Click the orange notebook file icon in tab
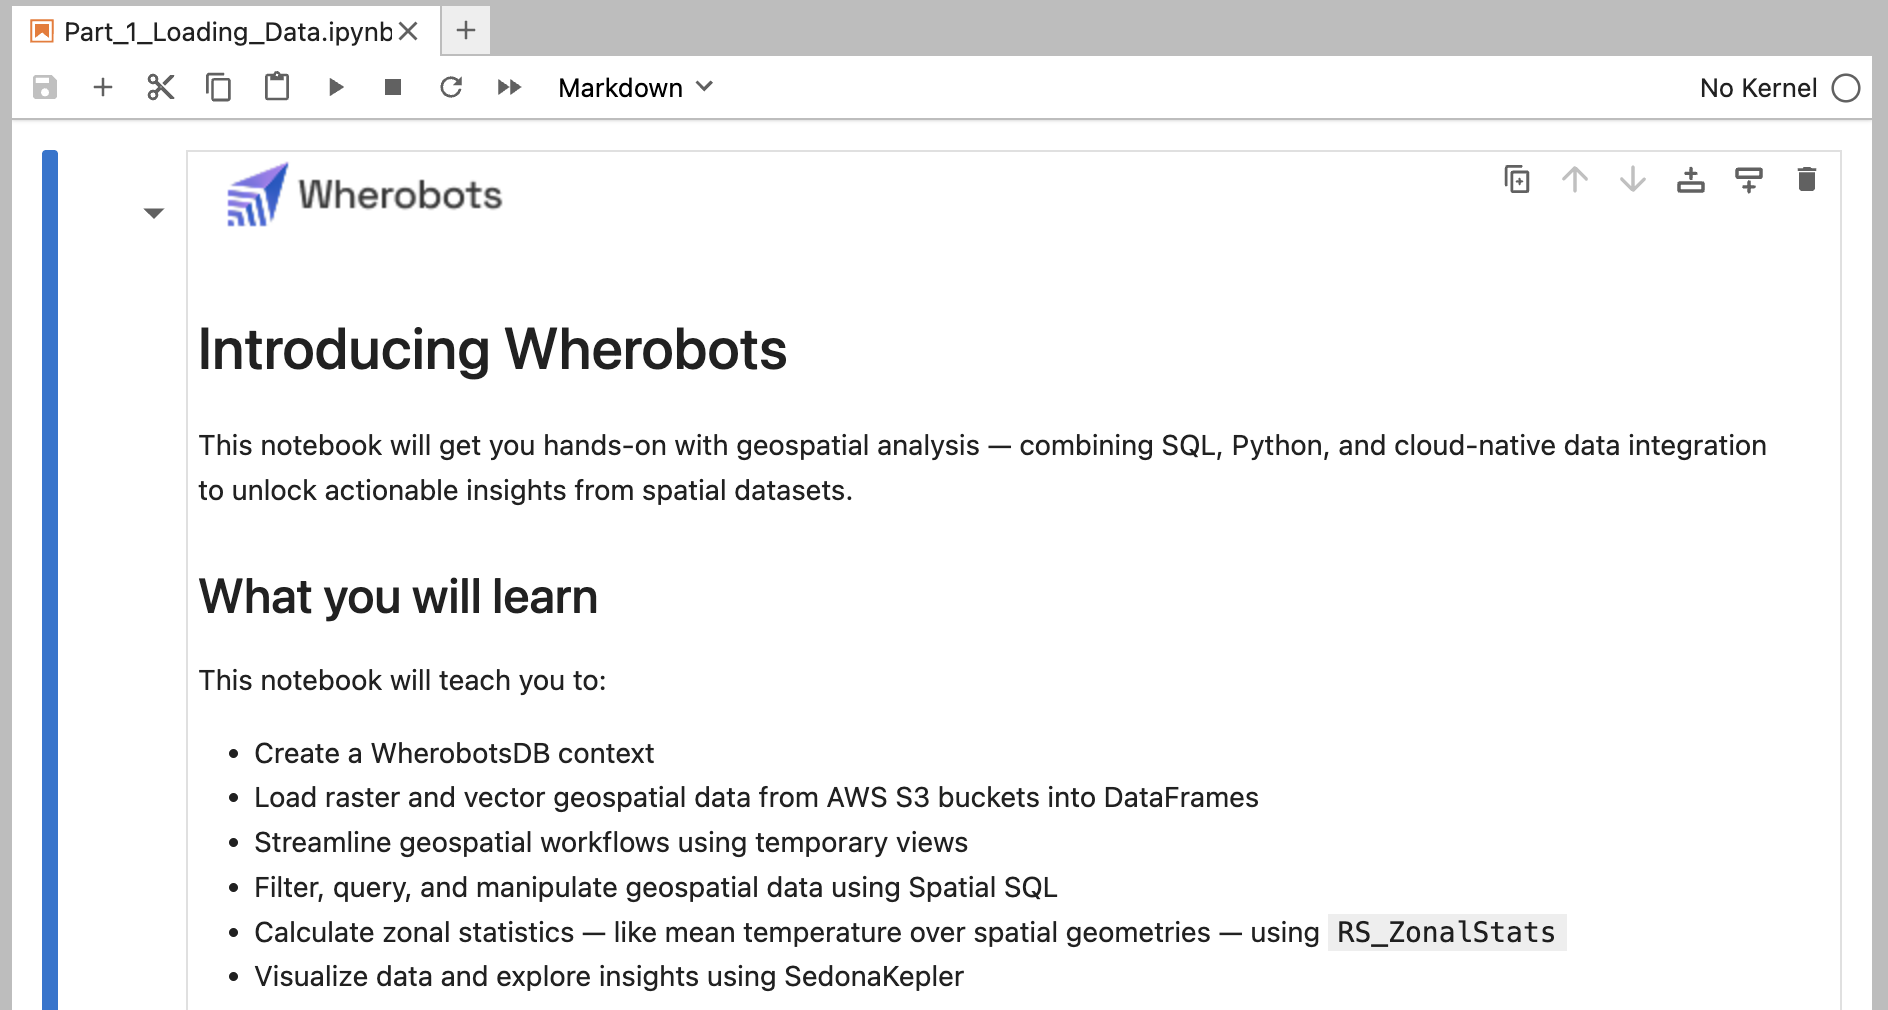This screenshot has height=1010, width=1888. tap(42, 31)
